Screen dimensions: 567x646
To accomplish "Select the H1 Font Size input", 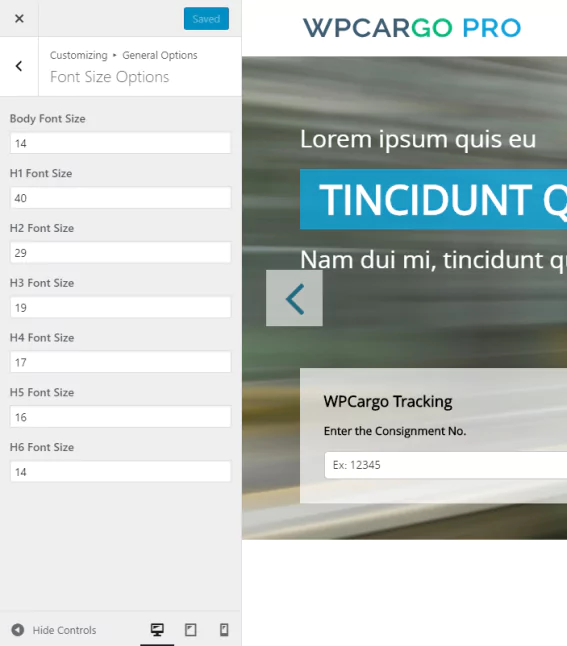I will point(120,198).
